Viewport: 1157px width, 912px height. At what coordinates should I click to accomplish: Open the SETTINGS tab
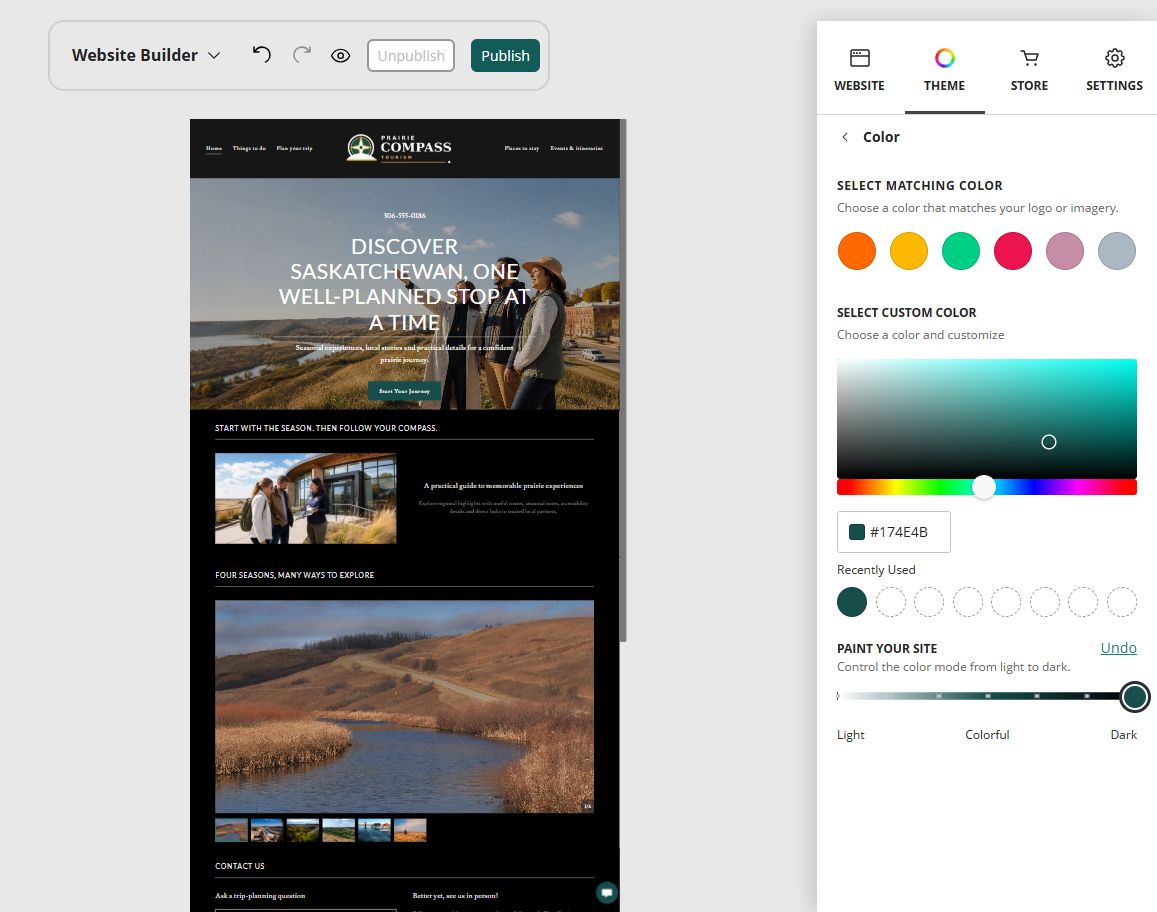1114,70
